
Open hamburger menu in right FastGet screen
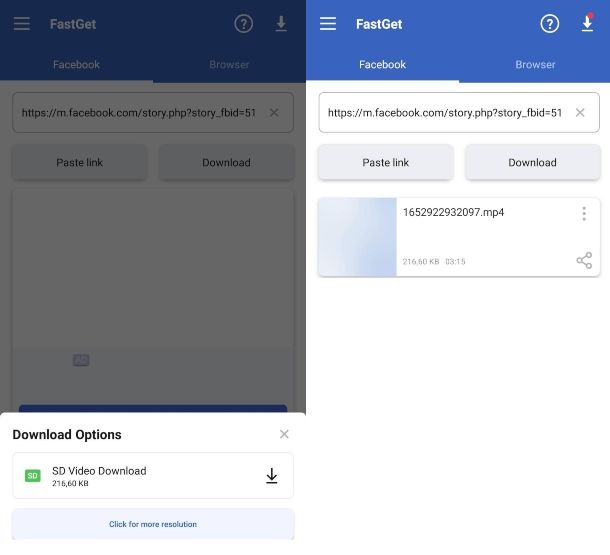328,24
